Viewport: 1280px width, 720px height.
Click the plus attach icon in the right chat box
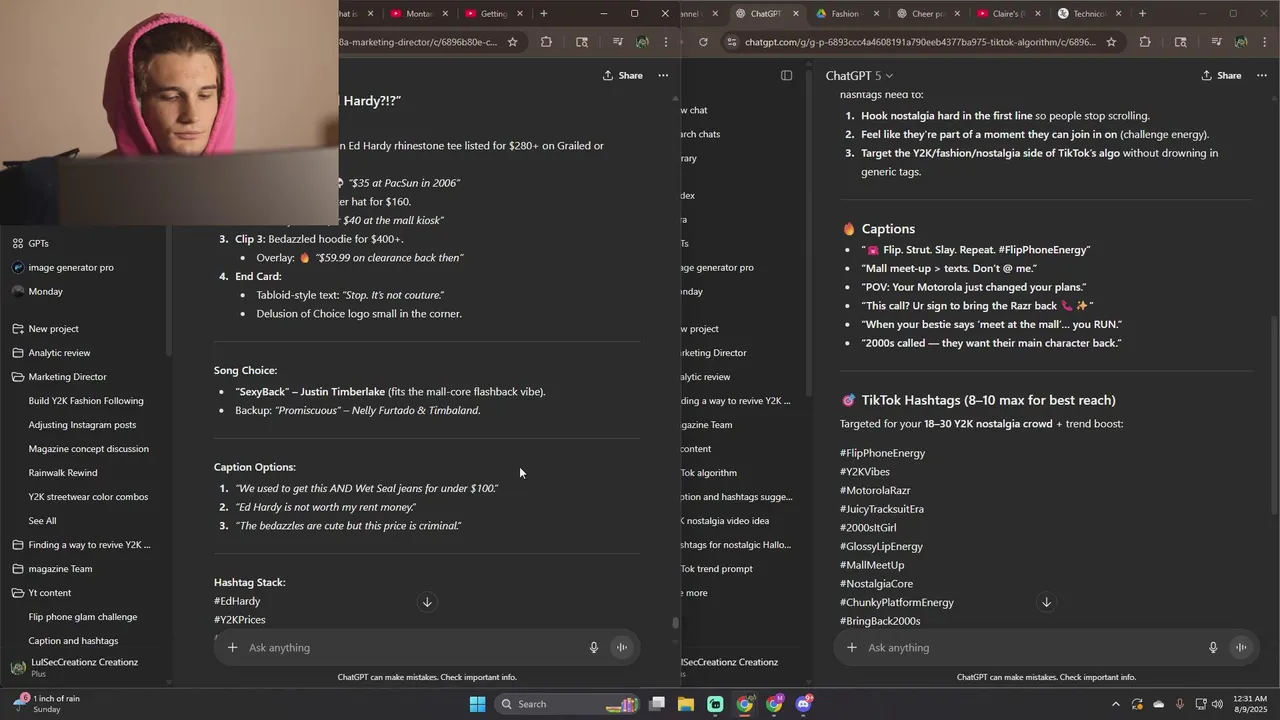pos(852,648)
